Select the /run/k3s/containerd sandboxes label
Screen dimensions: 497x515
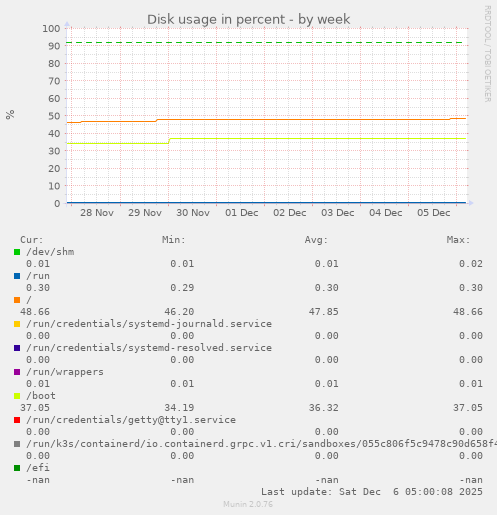[x=262, y=444]
